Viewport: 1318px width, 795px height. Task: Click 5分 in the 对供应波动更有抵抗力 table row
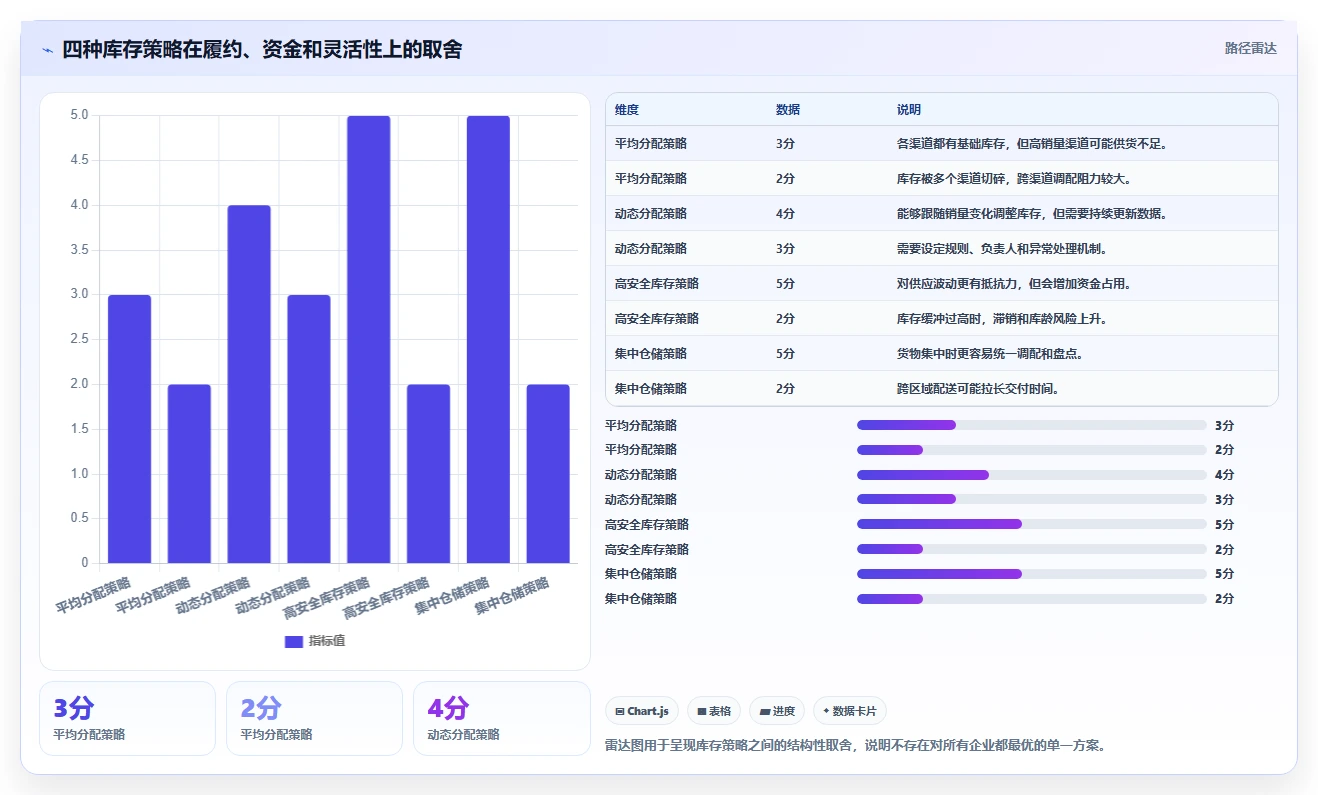(786, 284)
